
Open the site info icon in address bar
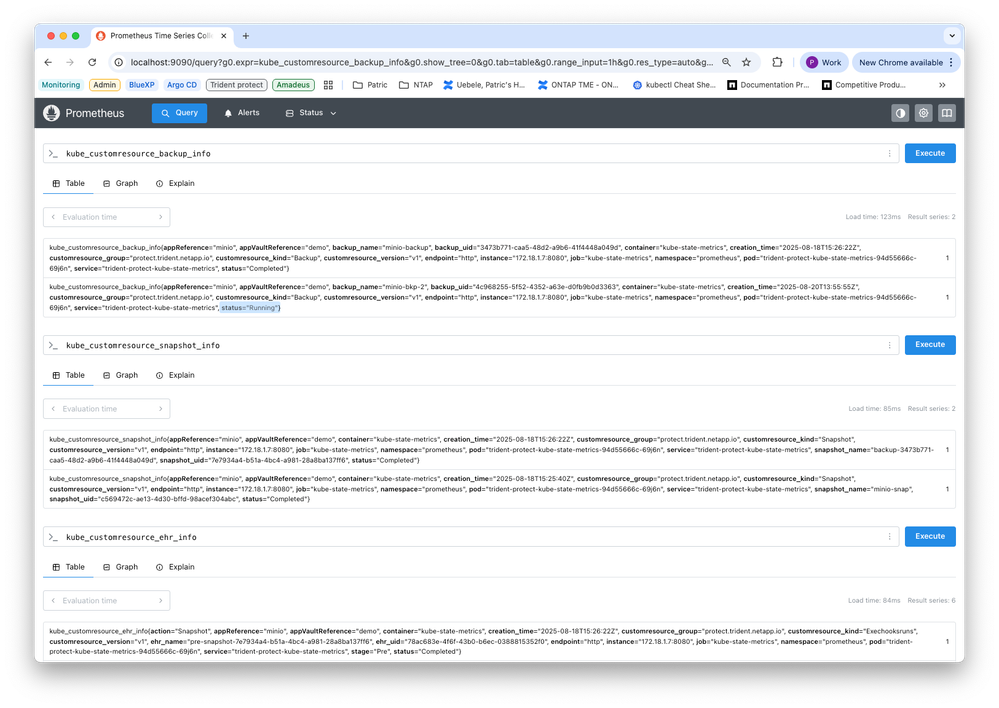(119, 62)
